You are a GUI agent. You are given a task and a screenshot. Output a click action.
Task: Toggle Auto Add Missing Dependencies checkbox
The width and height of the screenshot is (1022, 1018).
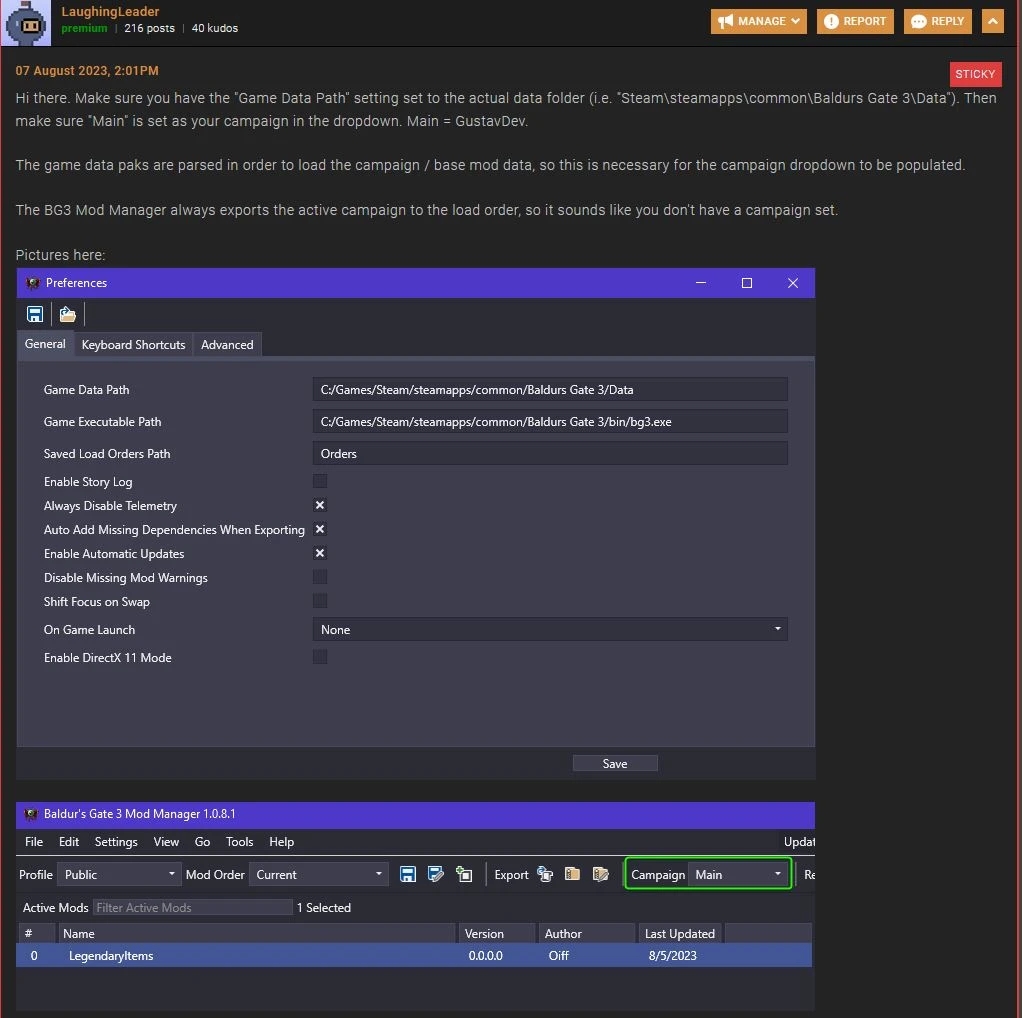pos(320,529)
